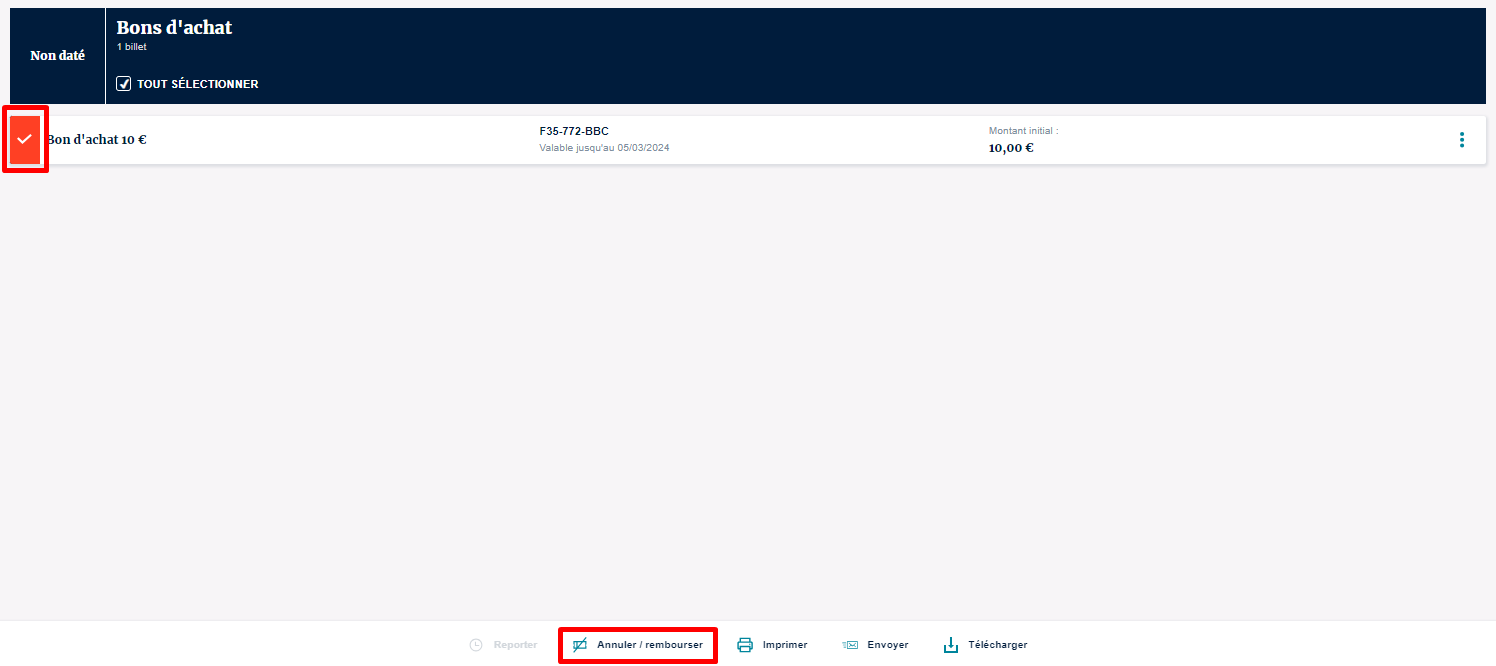The height and width of the screenshot is (666, 1496).
Task: Click the TOUT SÉLECTIONNER label text
Action: (197, 84)
